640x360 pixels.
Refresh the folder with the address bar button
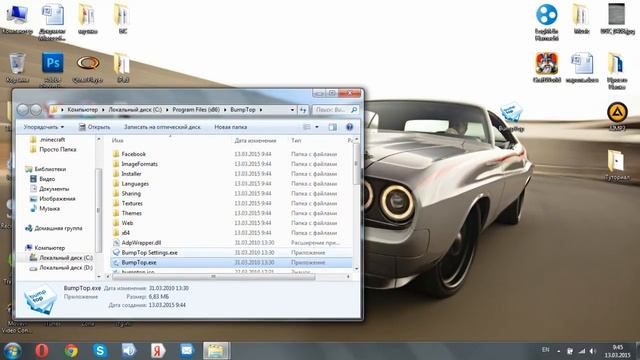click(303, 110)
